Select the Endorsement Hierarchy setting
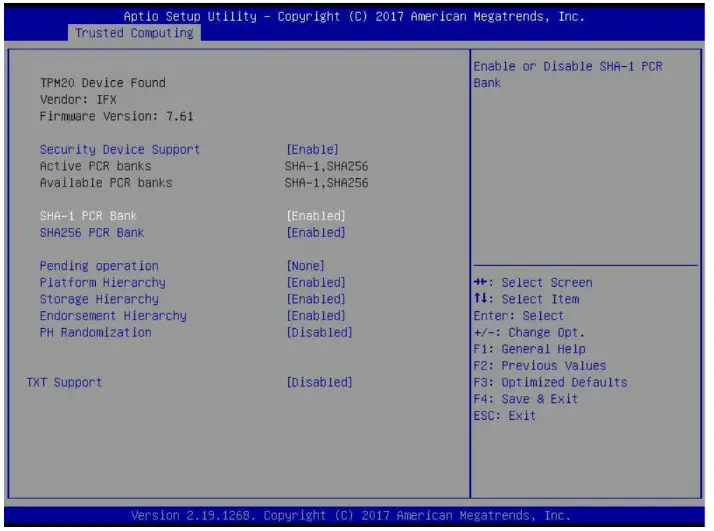714x531 pixels. point(113,316)
